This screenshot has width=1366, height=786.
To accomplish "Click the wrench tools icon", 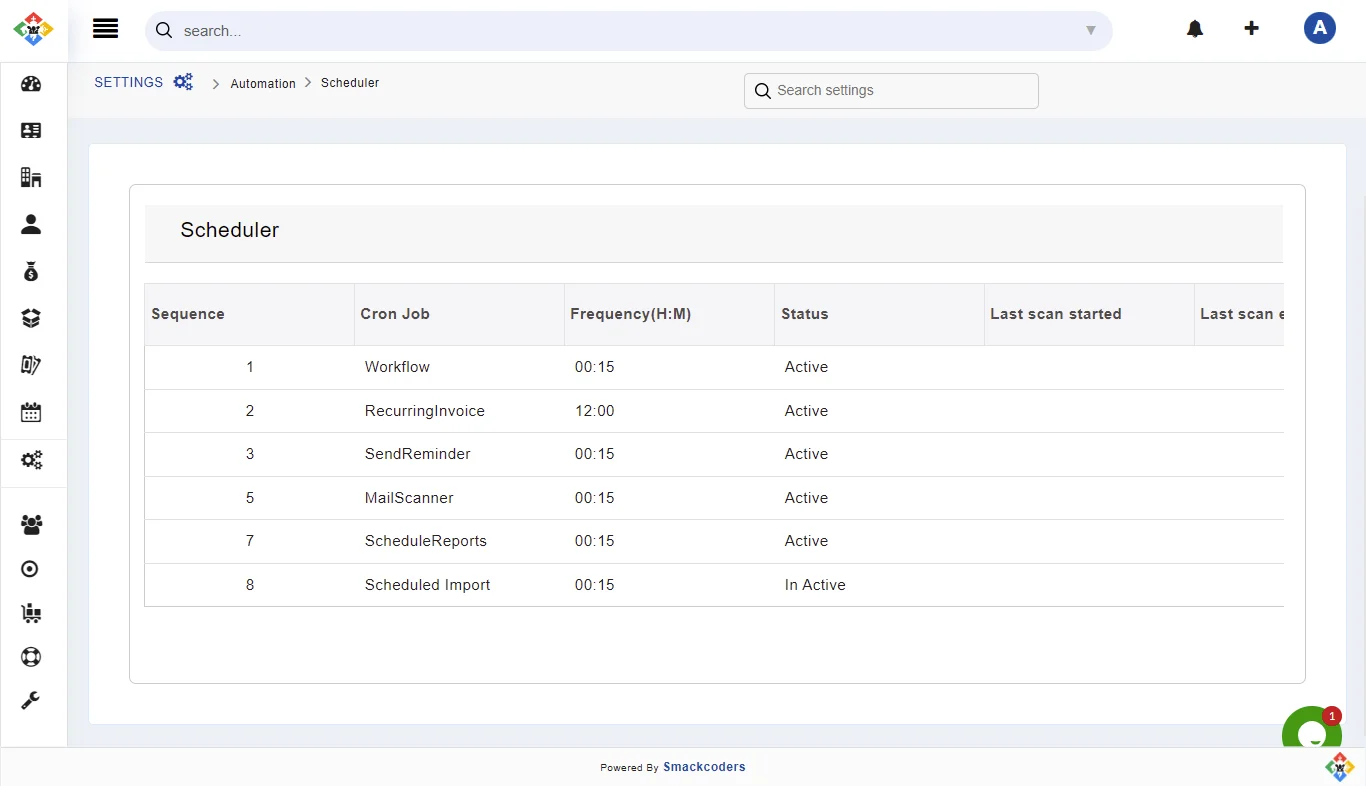I will [30, 700].
